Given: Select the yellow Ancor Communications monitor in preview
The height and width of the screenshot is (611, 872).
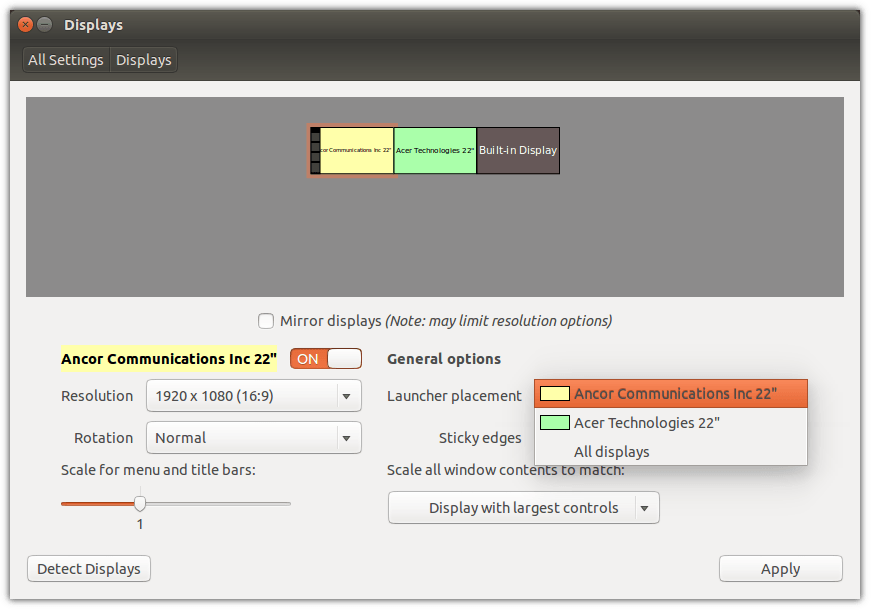Looking at the screenshot, I should click(356, 151).
